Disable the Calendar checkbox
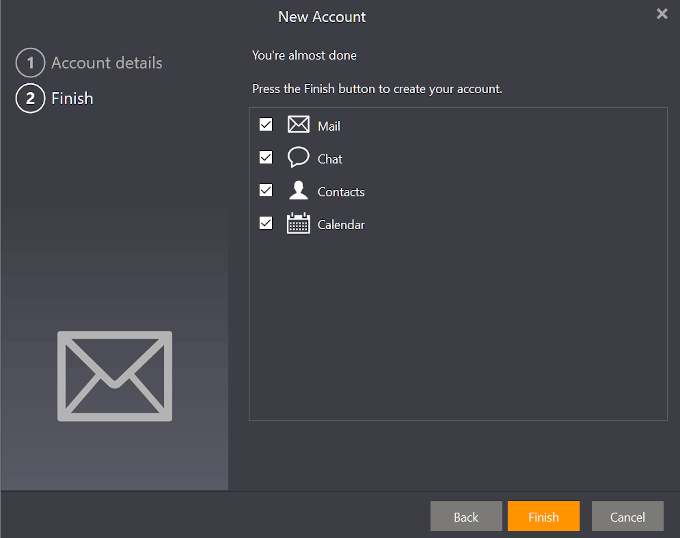Image resolution: width=680 pixels, height=538 pixels. tap(266, 223)
